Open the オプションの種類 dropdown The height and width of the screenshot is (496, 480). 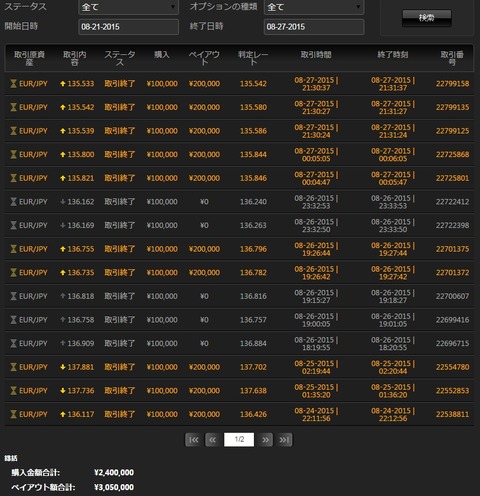(x=314, y=7)
